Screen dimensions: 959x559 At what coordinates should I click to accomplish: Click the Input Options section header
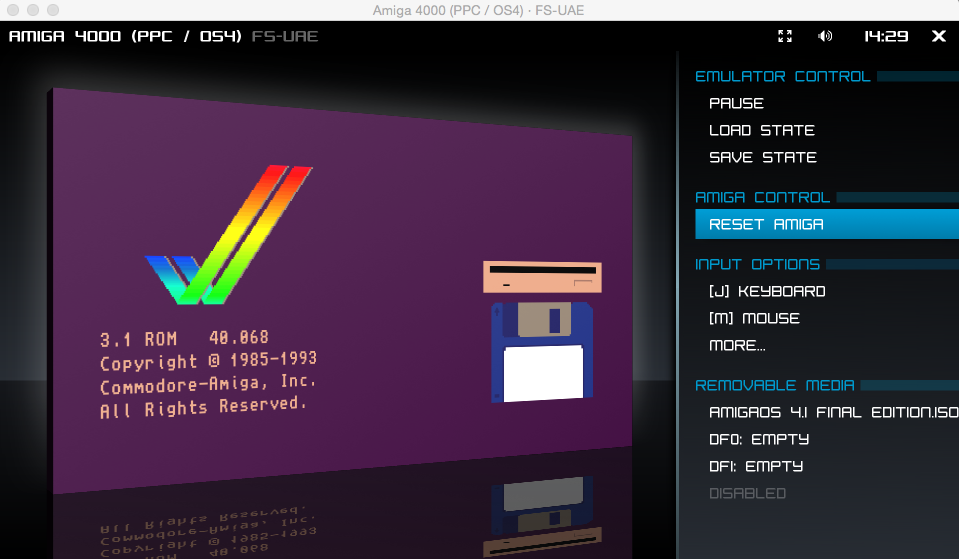pos(757,264)
